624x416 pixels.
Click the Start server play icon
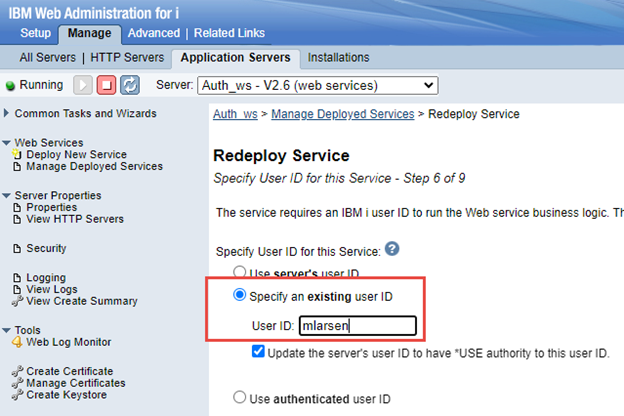point(83,85)
